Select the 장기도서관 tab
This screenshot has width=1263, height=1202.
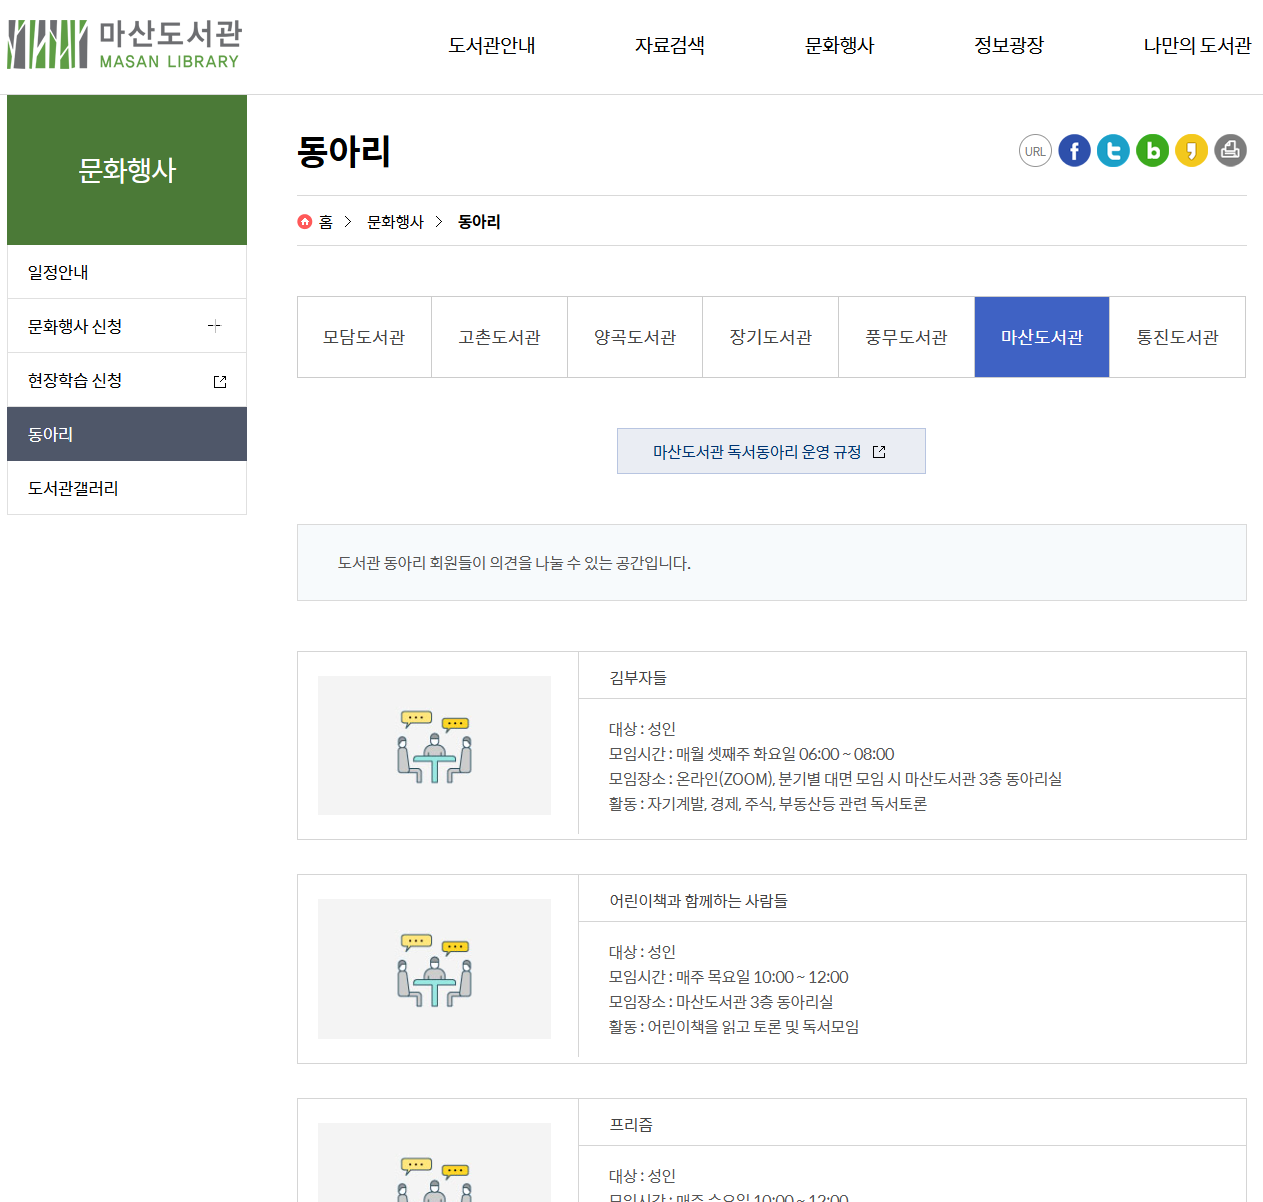pos(770,337)
